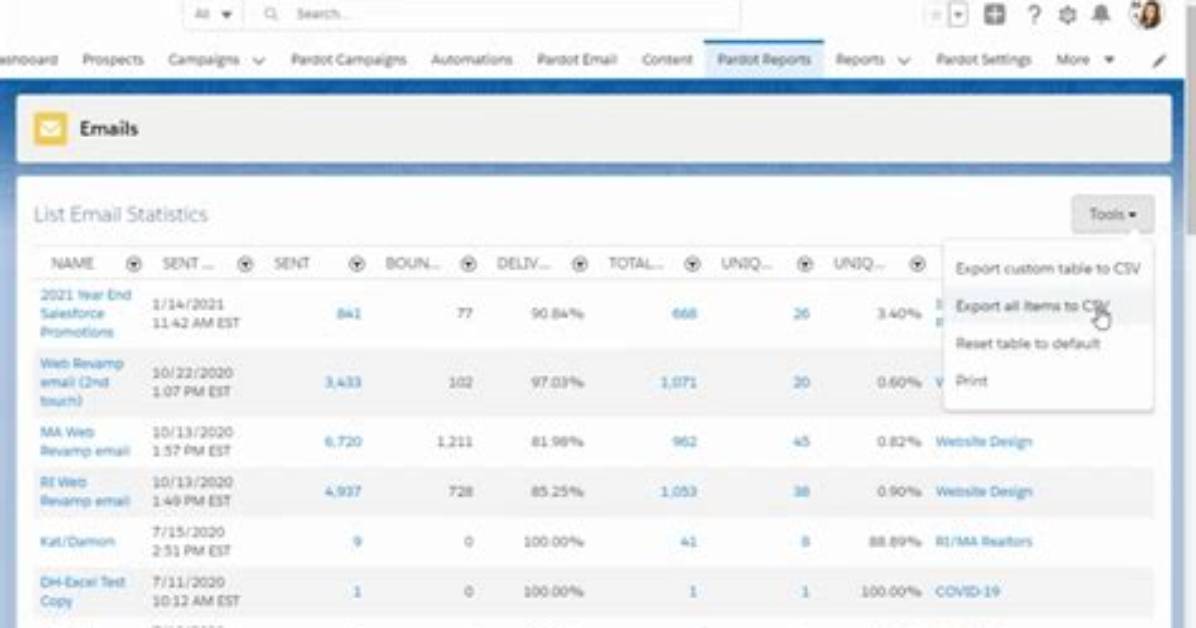Select the Pardot Reports tab
Screen dimensions: 1196x628
(764, 60)
